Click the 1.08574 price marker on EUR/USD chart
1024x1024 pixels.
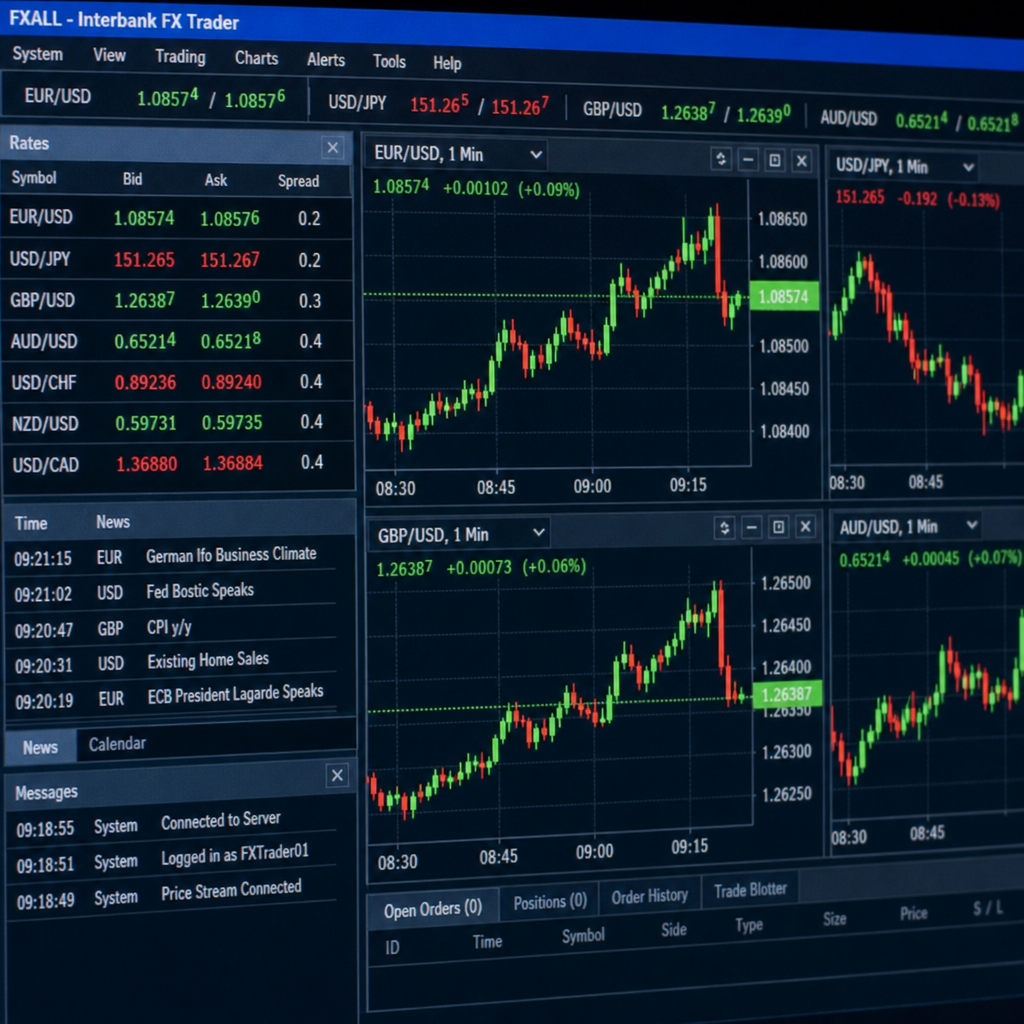point(784,296)
